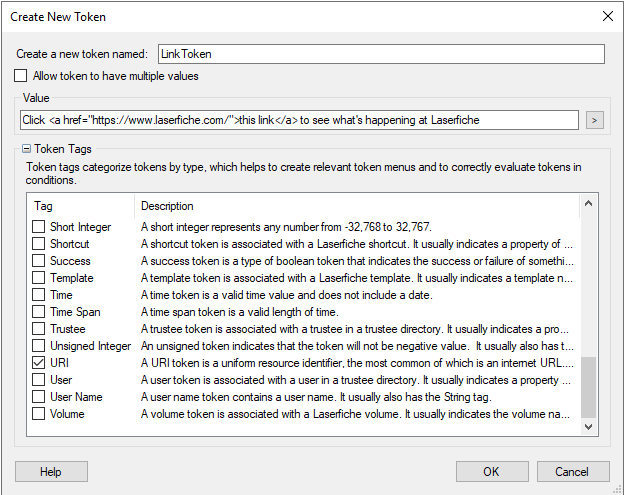Screen dimensions: 624x495
Task: Enable Allow token to have multiple values
Action: (x=21, y=76)
